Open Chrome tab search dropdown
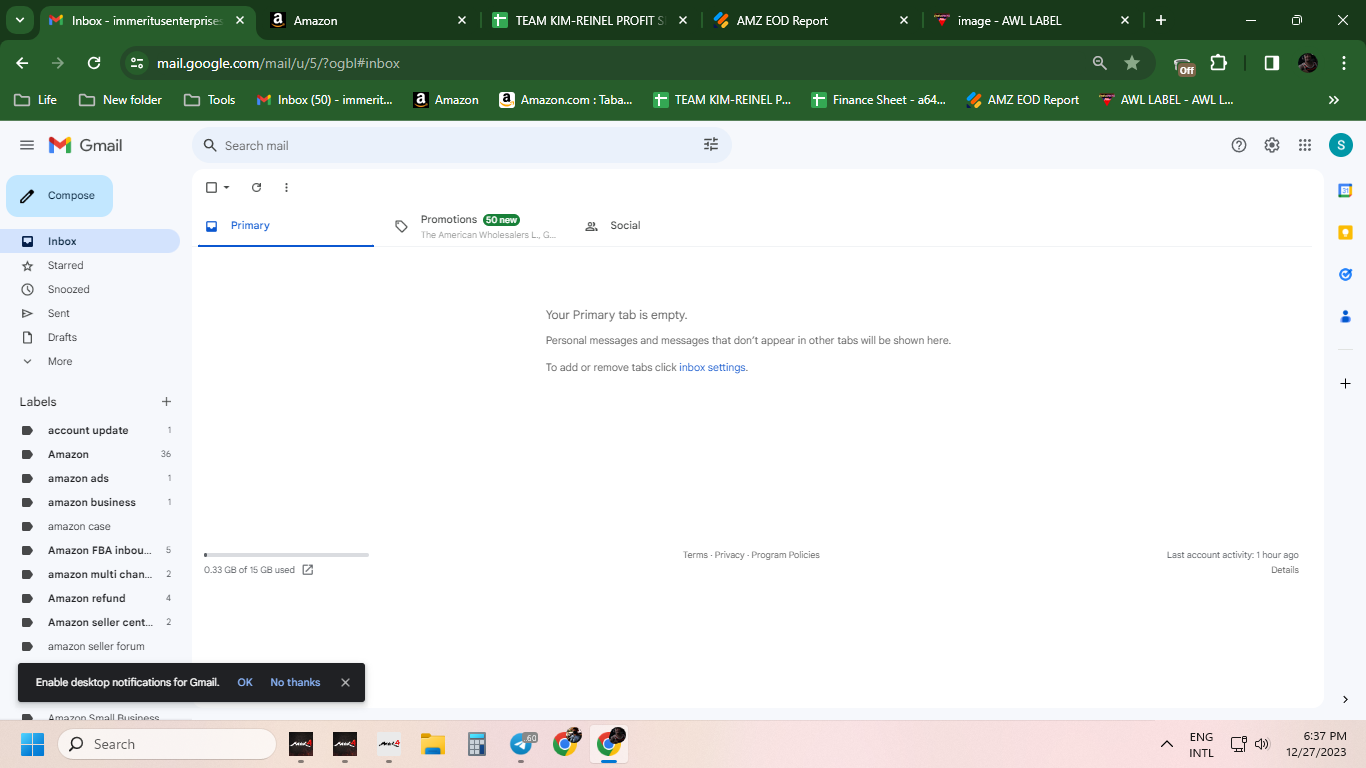The height and width of the screenshot is (768, 1366). pos(20,20)
